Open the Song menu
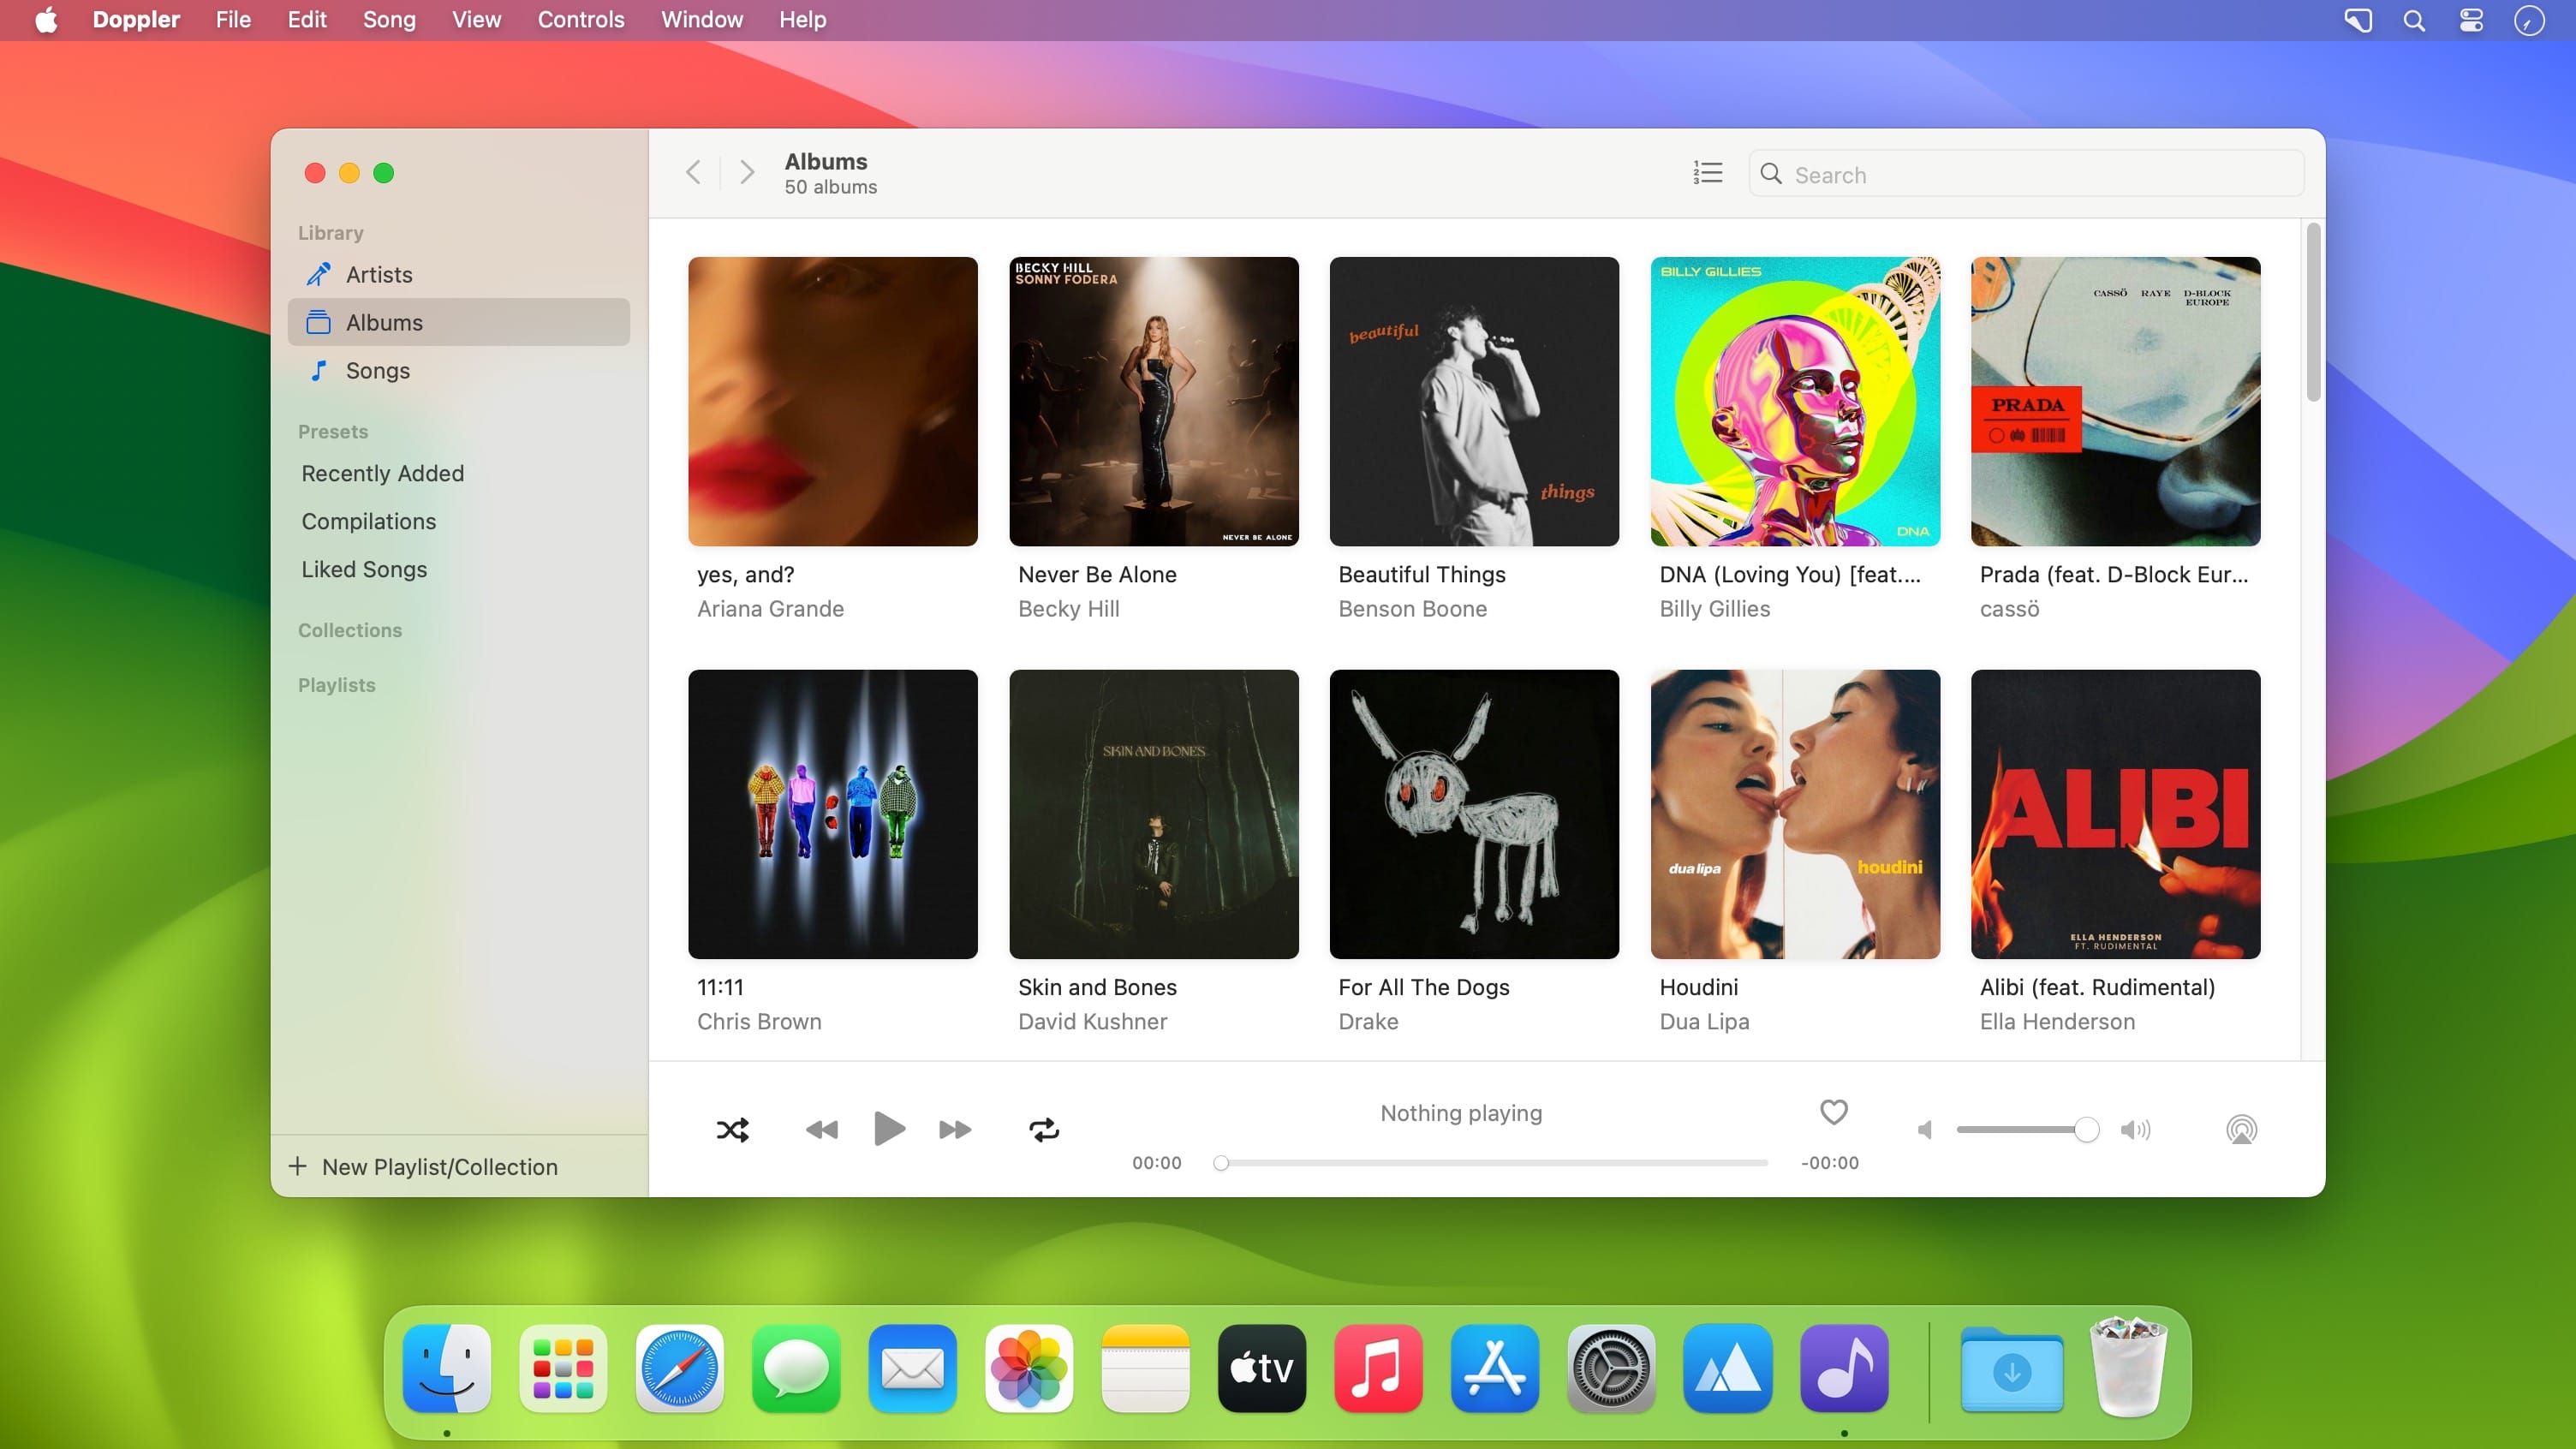The width and height of the screenshot is (2576, 1449). [389, 20]
